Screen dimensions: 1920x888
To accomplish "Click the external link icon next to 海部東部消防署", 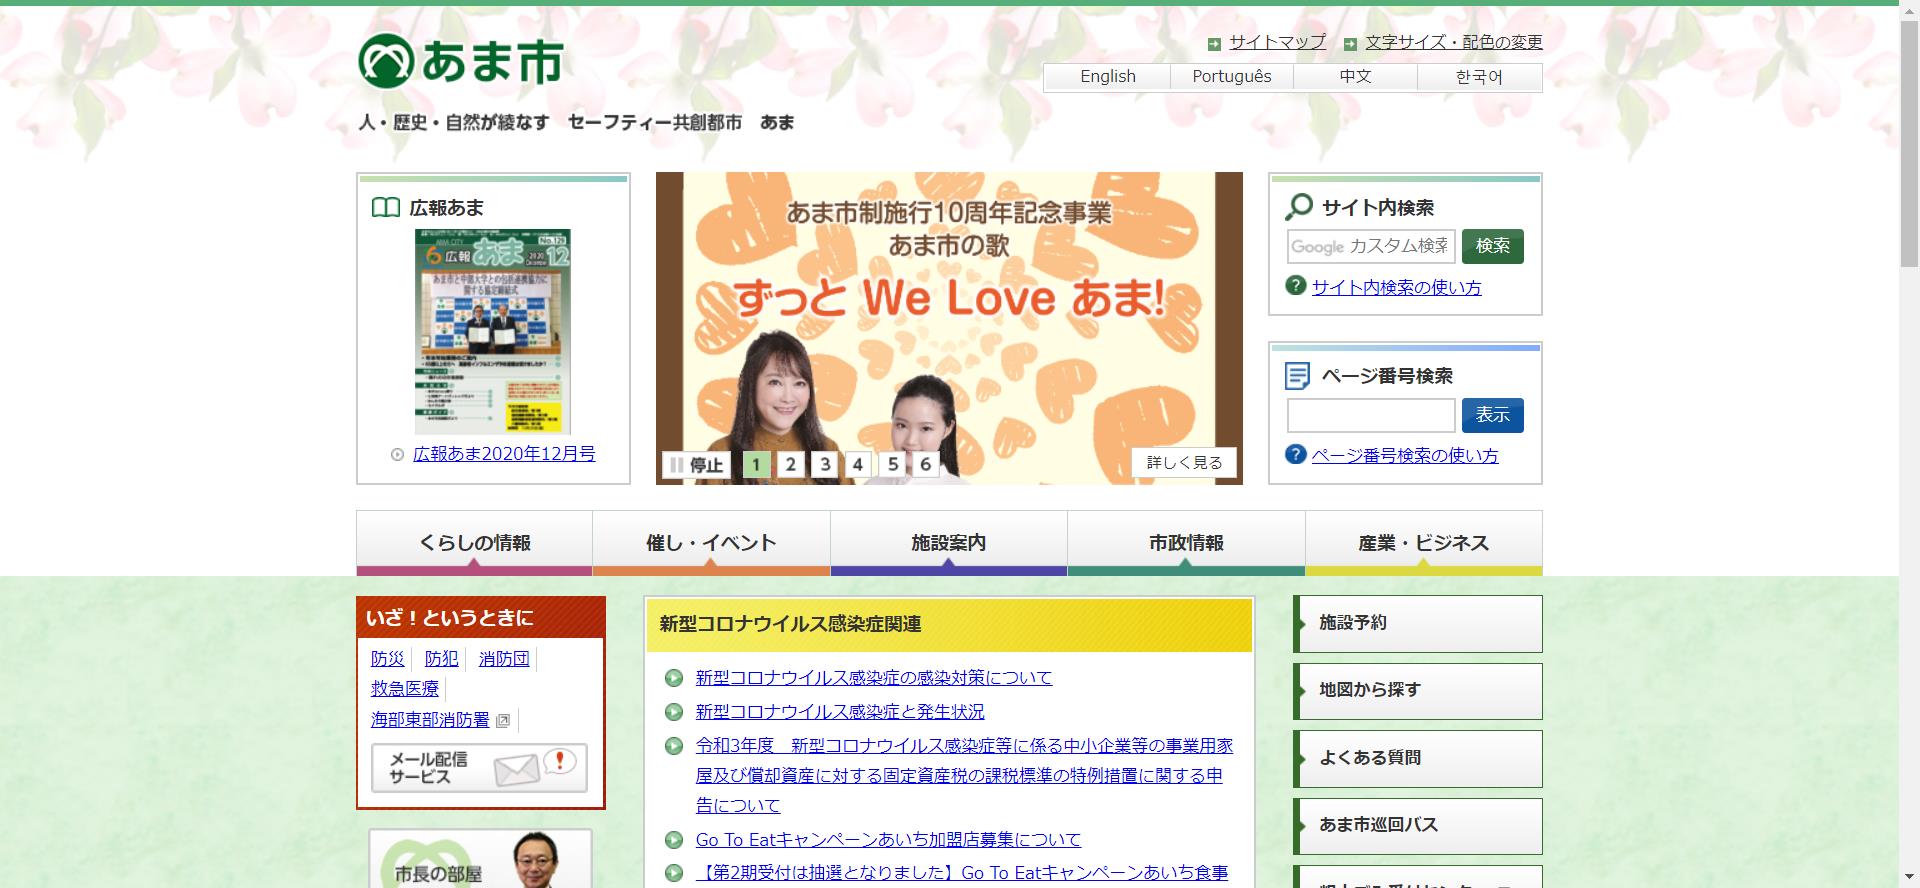I will pos(503,720).
